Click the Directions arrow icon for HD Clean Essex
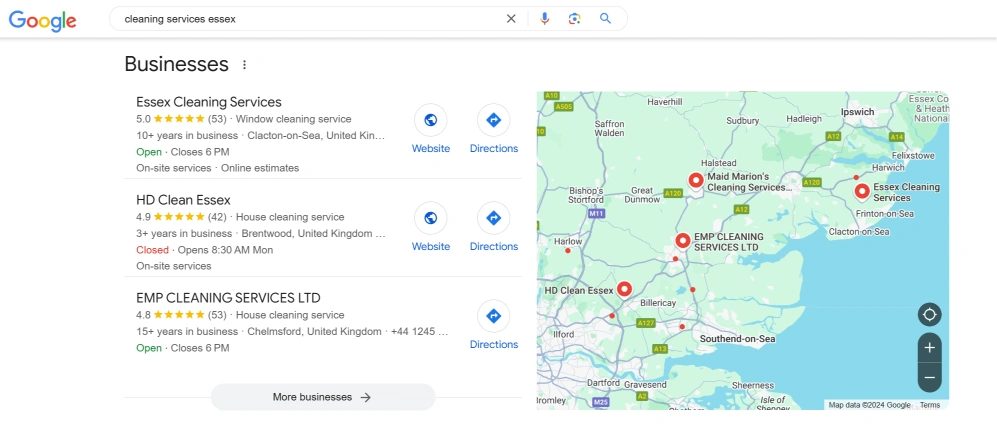The height and width of the screenshot is (432, 997). pyautogui.click(x=493, y=218)
